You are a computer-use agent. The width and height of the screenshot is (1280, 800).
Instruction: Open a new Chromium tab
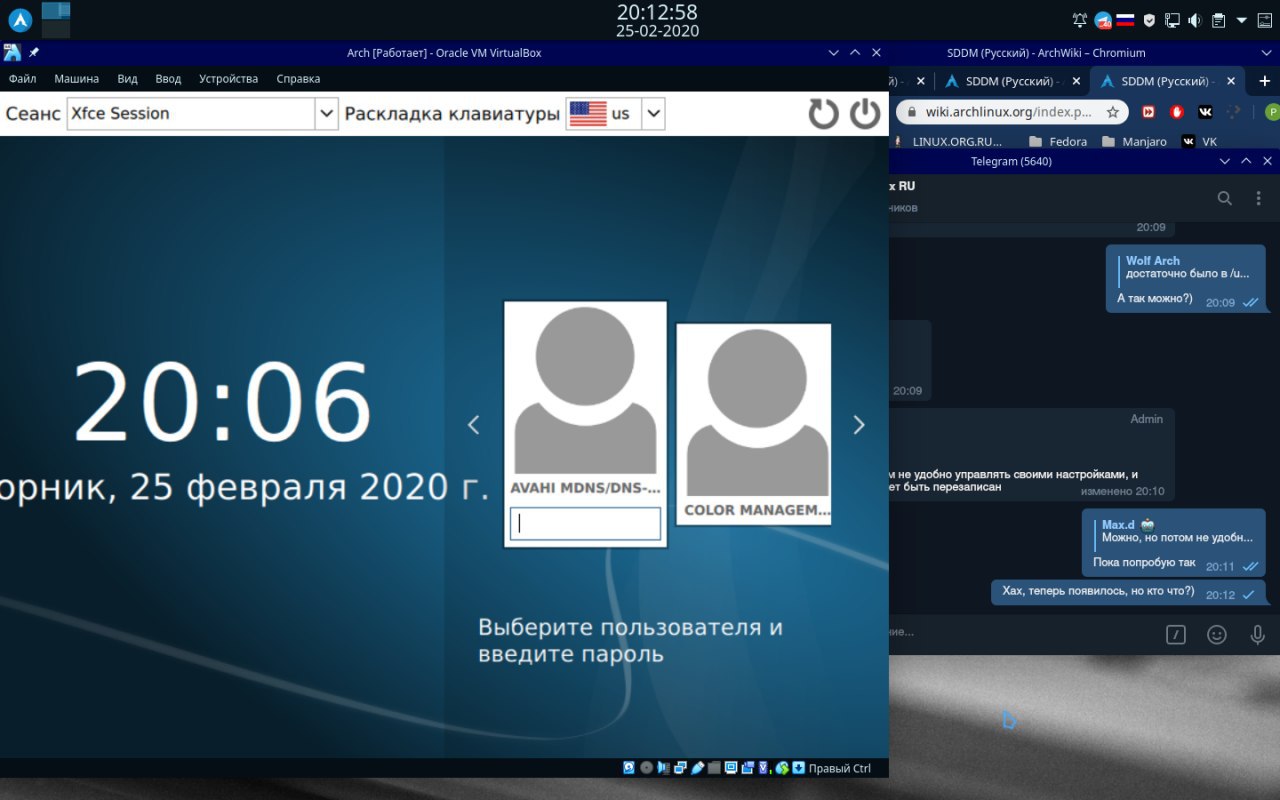pyautogui.click(x=1264, y=81)
